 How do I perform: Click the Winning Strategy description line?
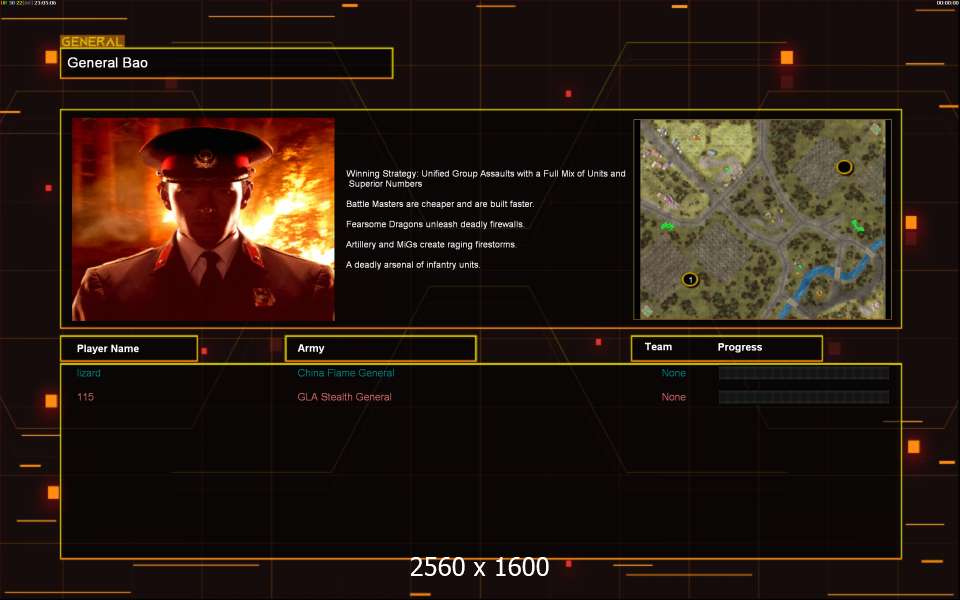(x=486, y=178)
